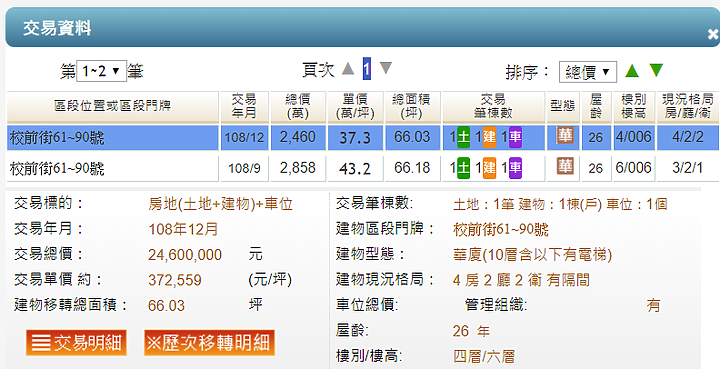Select the 108/9 校前街61~90號 row
720x369 pixels.
click(x=363, y=168)
